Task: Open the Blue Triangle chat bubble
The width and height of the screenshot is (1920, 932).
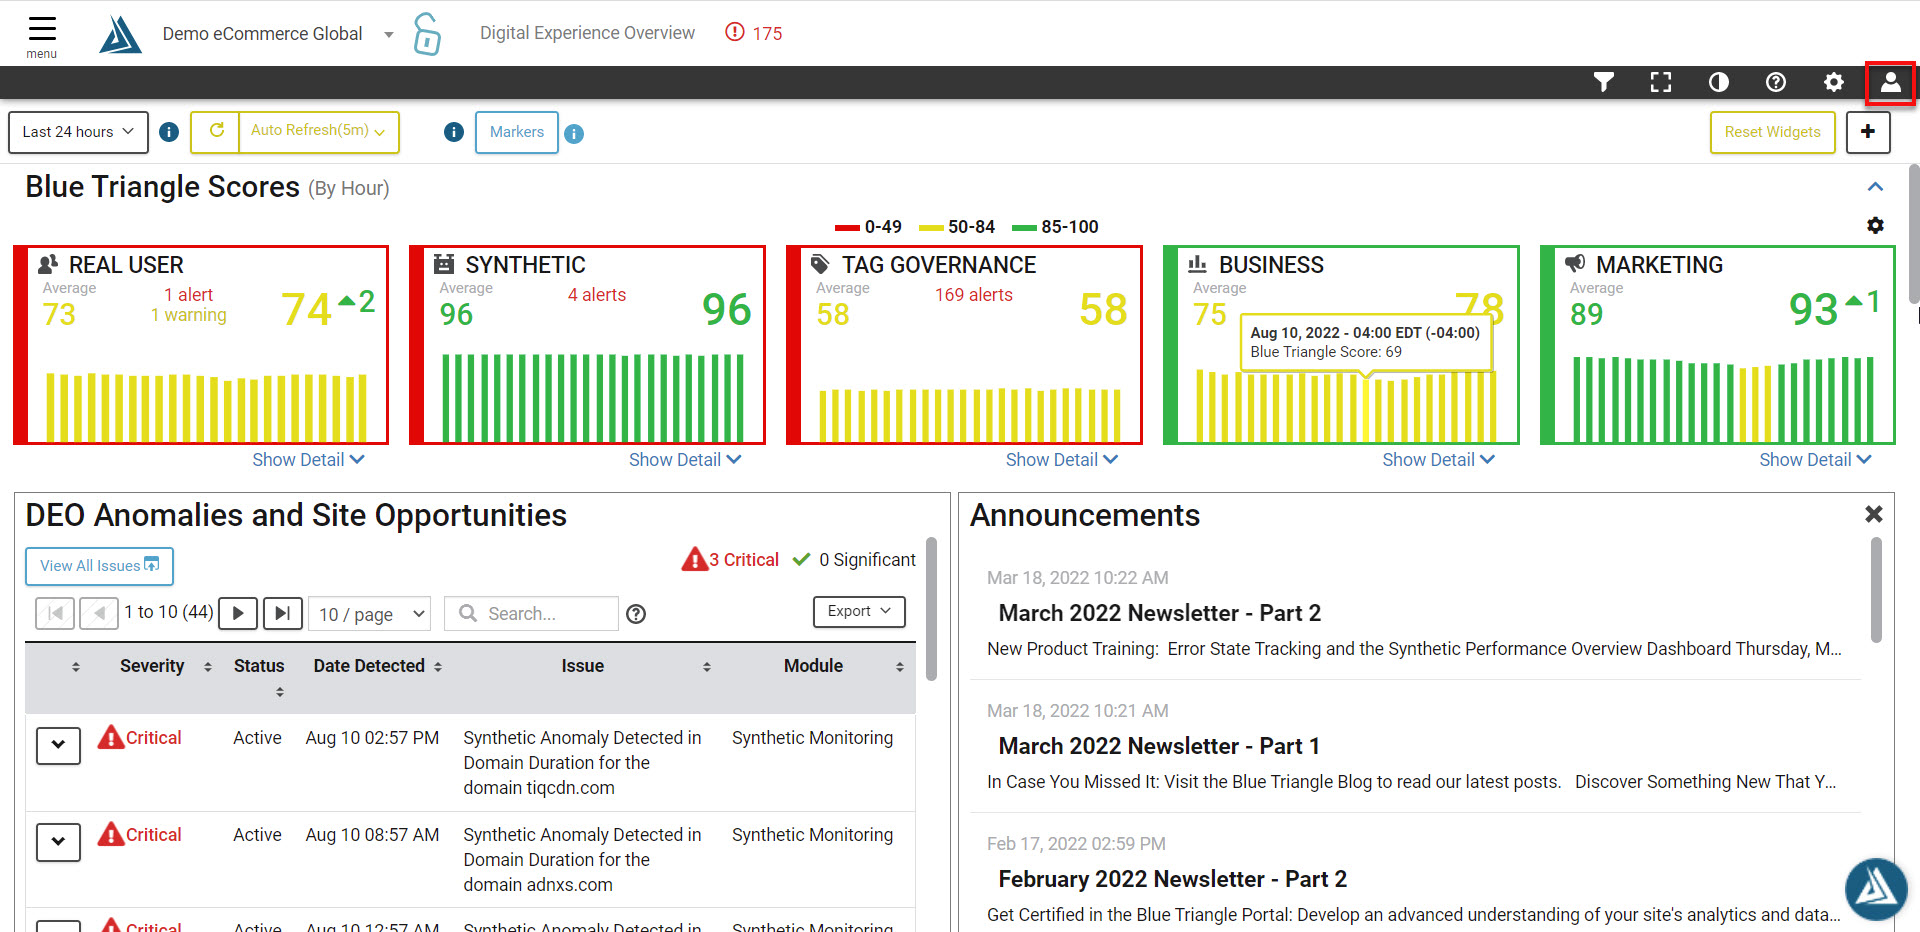Action: coord(1876,888)
